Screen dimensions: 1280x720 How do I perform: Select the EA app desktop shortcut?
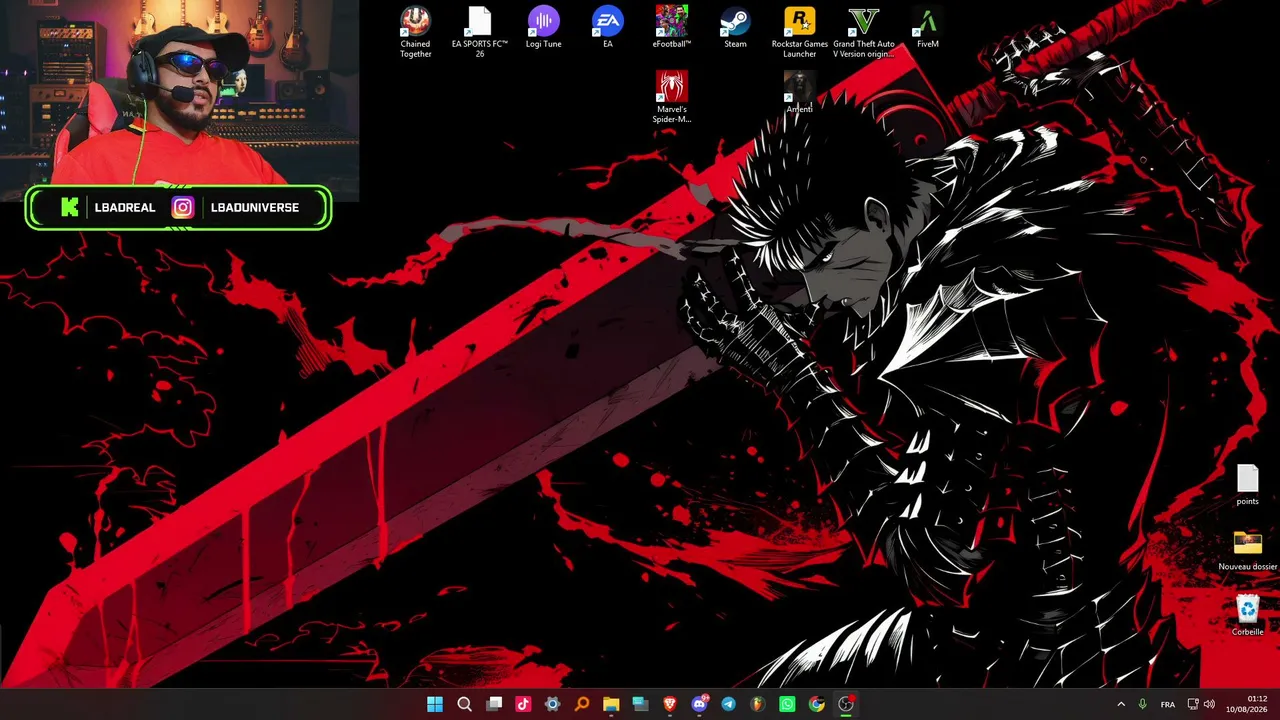[607, 28]
